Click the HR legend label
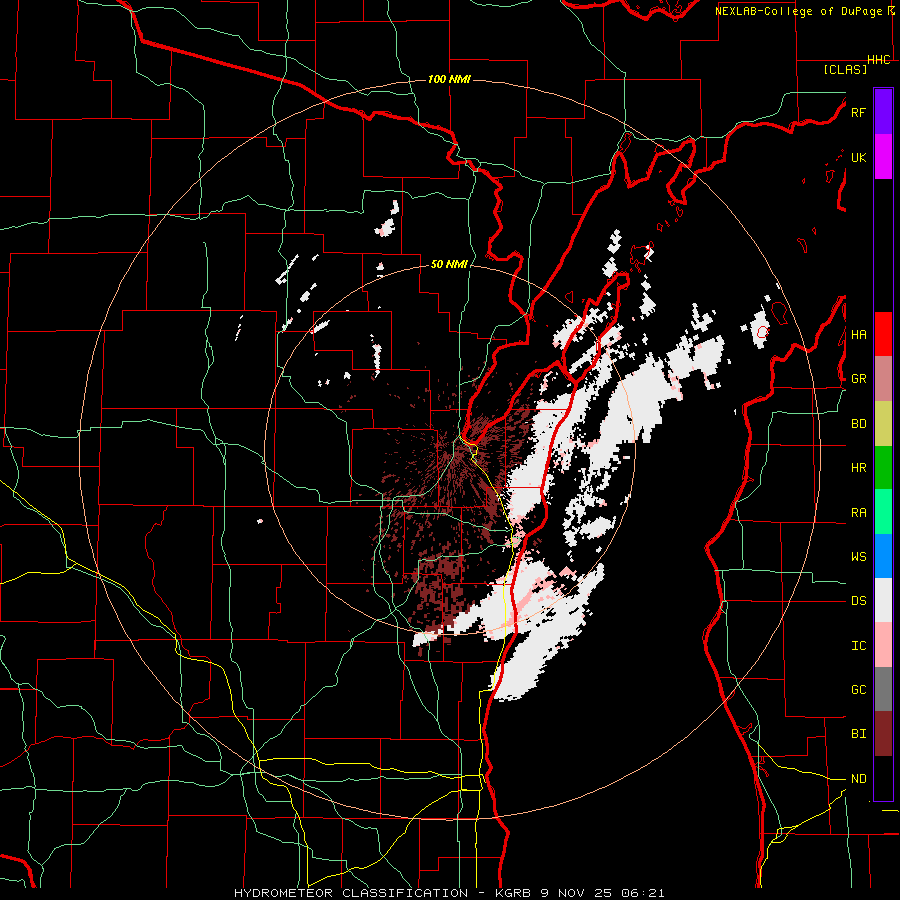 point(858,468)
